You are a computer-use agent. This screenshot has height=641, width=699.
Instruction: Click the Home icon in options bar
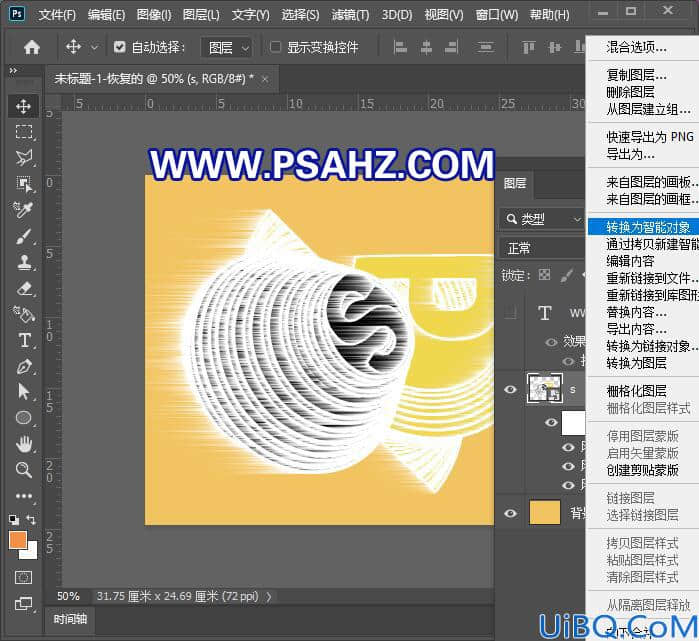[x=32, y=47]
